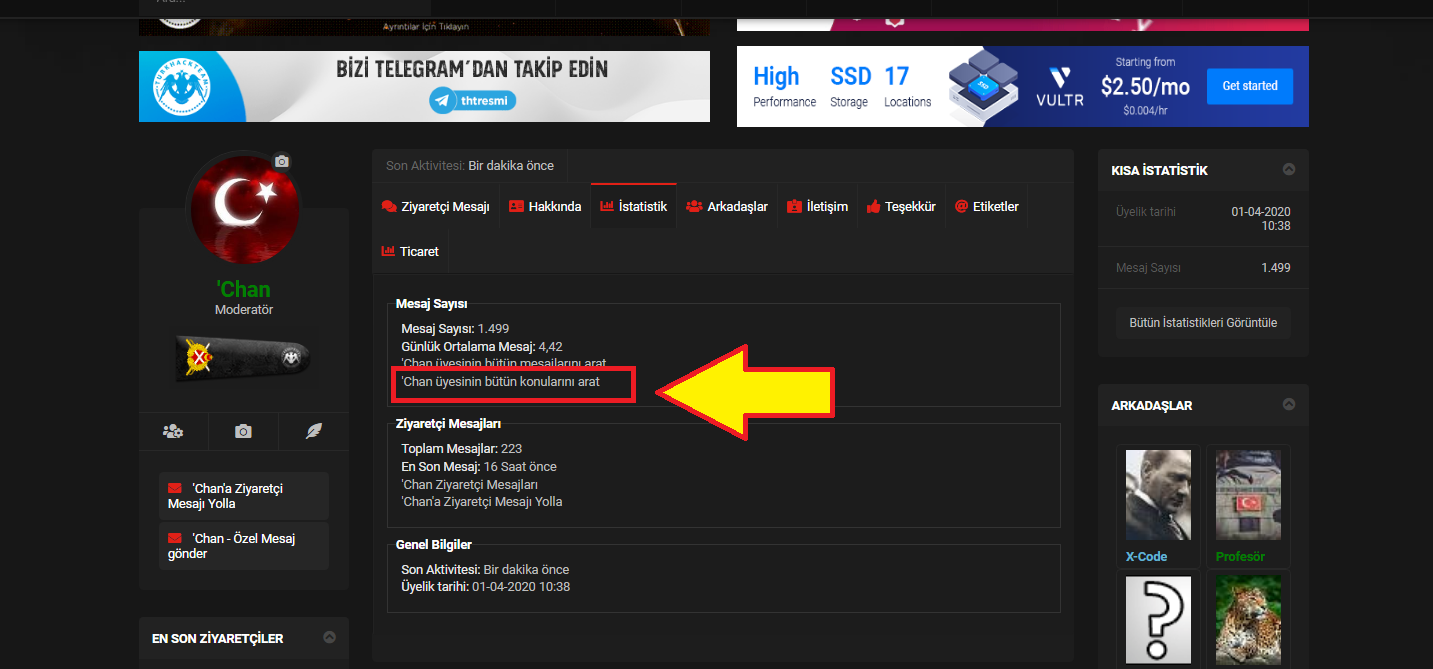Click 'Chan üyesinin bütün mesajlarını arat link
This screenshot has width=1433, height=669.
503,363
